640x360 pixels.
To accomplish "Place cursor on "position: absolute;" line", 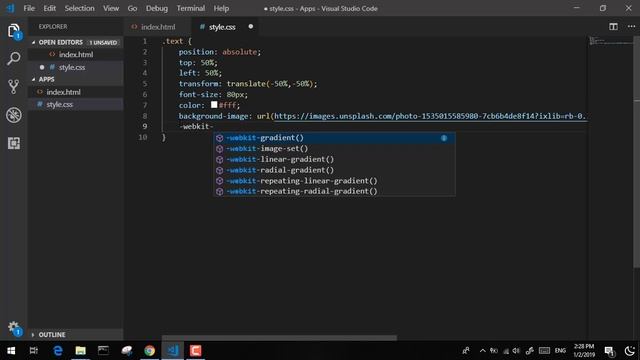I will click(x=220, y=52).
